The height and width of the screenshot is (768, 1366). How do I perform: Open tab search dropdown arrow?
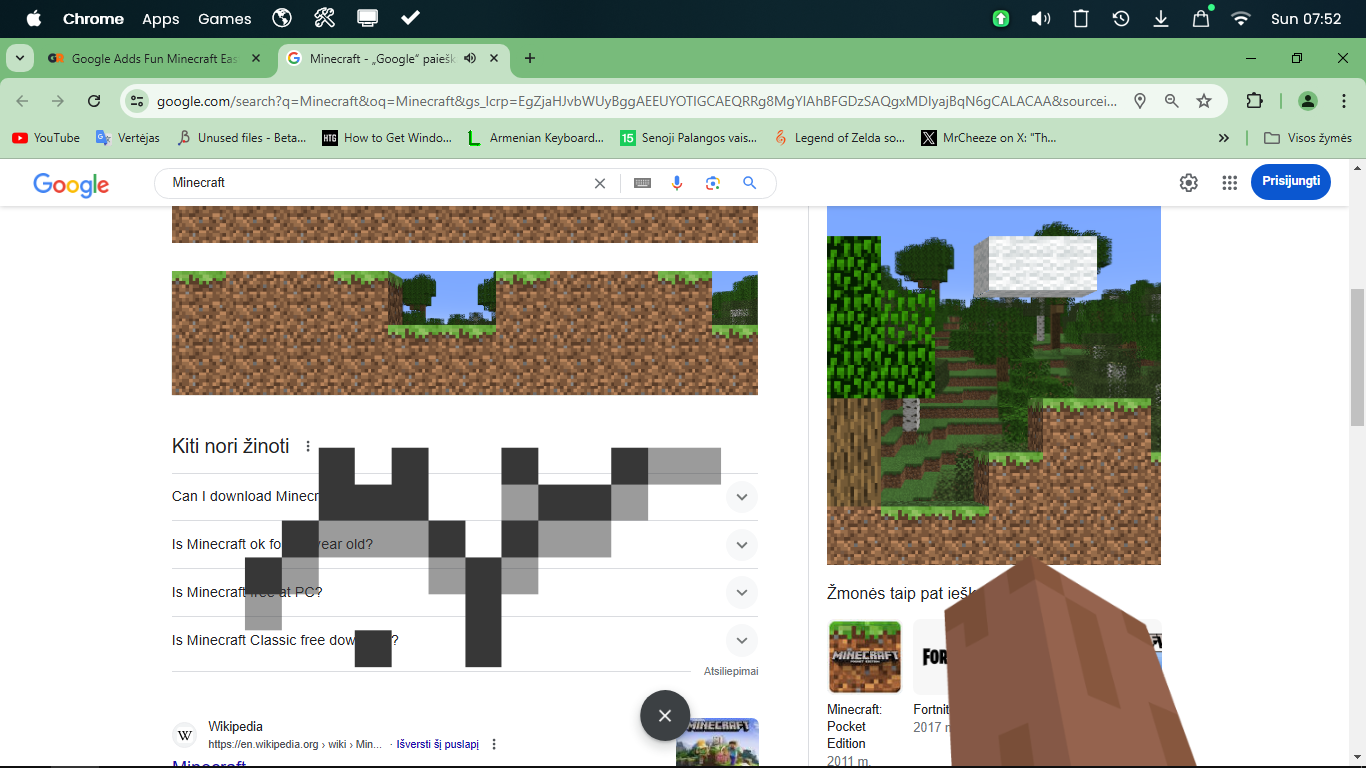pyautogui.click(x=19, y=58)
